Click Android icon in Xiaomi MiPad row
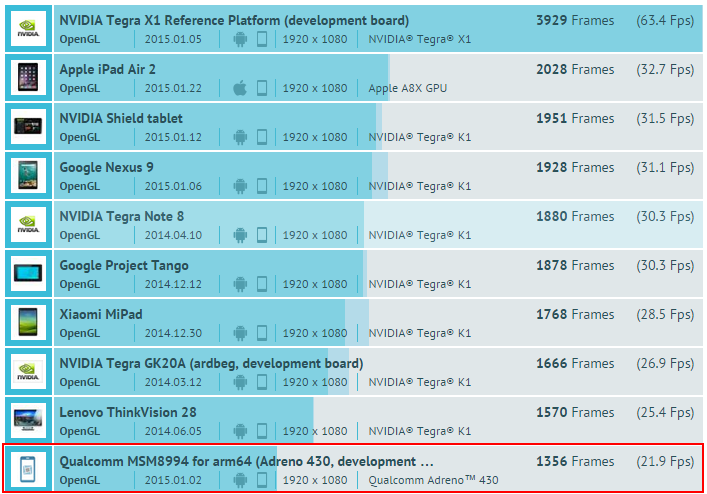Viewport: 707px width, 494px height. [x=240, y=334]
